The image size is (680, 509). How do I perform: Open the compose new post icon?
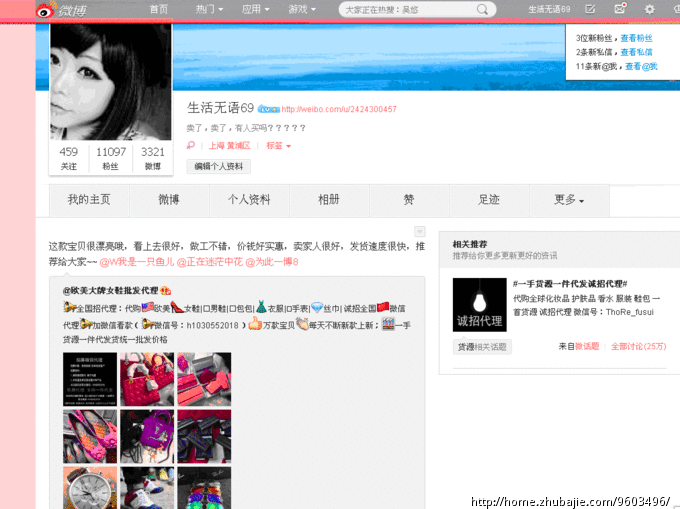pos(590,9)
